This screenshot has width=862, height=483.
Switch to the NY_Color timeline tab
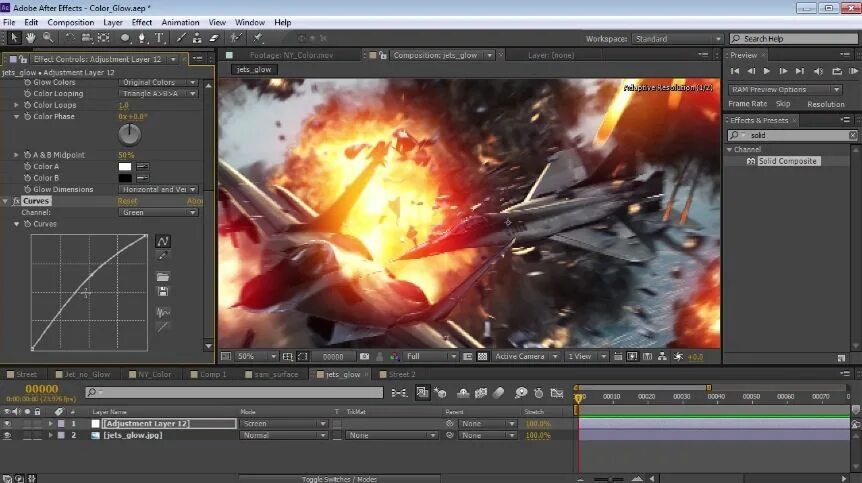pos(150,374)
